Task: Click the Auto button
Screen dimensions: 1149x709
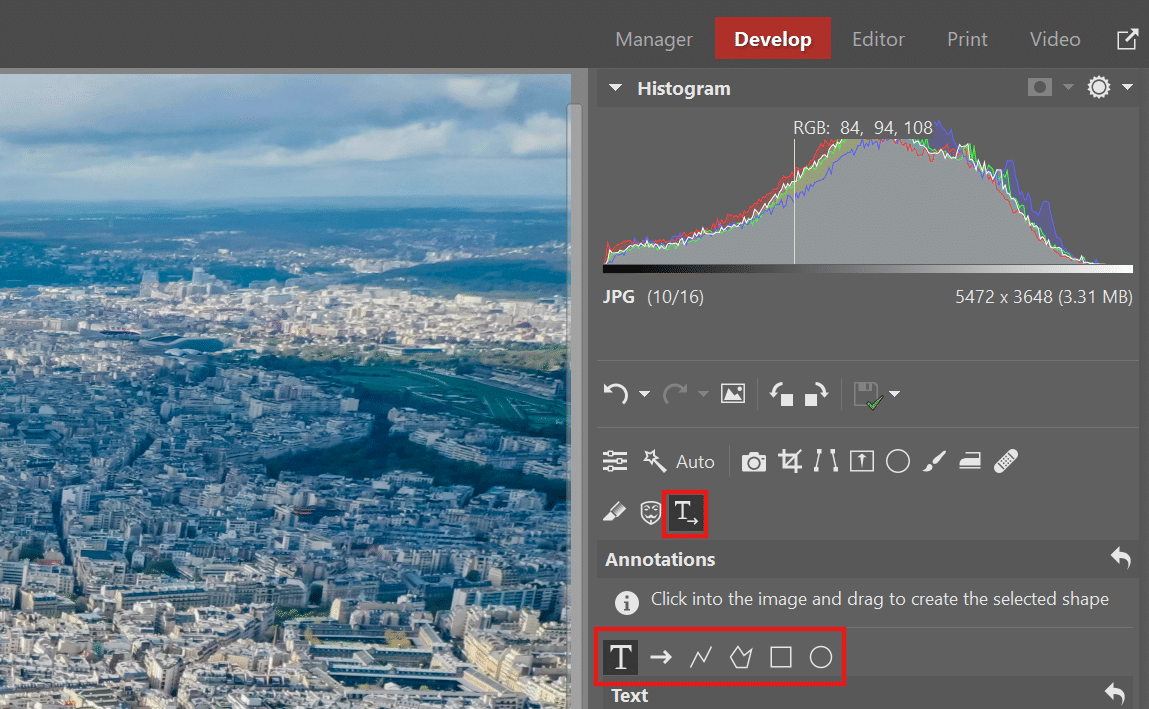Action: tap(695, 462)
